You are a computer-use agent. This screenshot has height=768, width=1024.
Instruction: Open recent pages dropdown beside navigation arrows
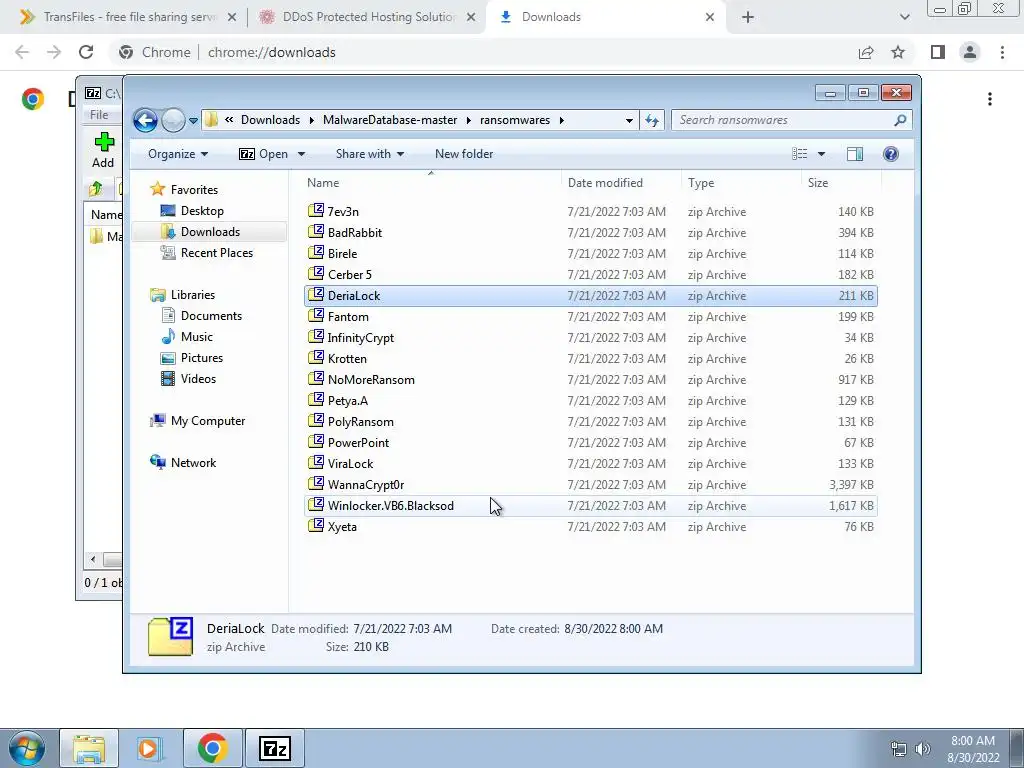click(x=193, y=121)
